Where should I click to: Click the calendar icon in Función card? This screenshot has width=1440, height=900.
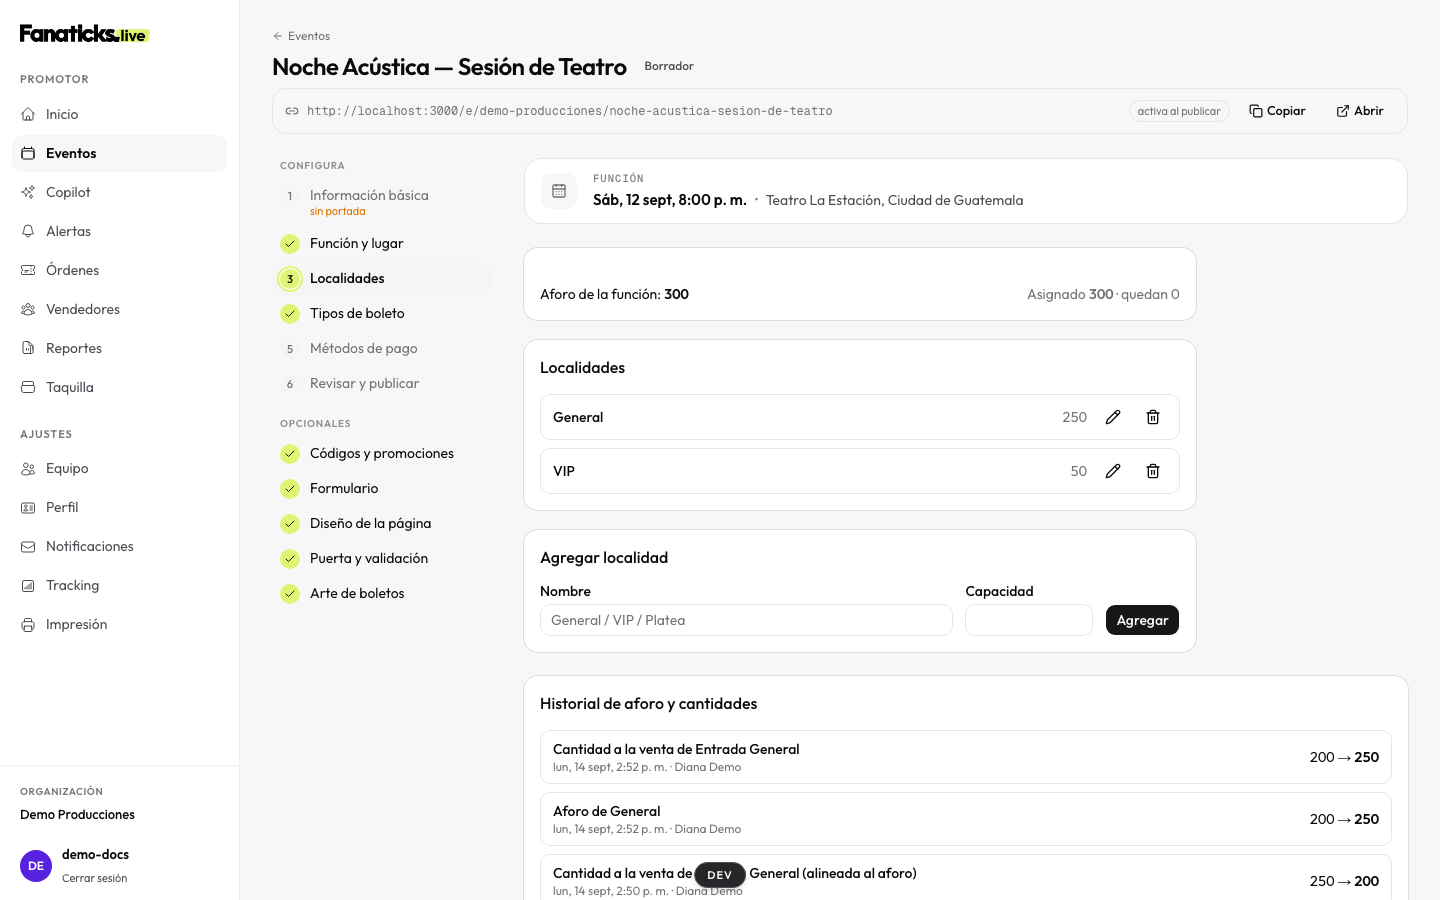click(x=559, y=191)
